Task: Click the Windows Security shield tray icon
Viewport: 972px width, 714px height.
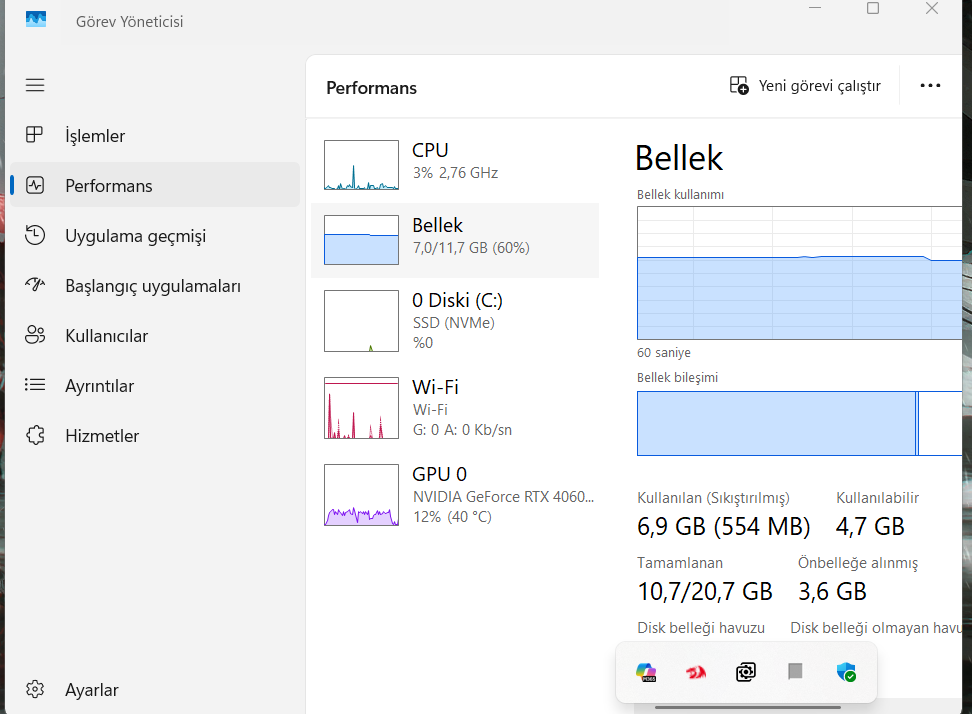Action: click(846, 672)
